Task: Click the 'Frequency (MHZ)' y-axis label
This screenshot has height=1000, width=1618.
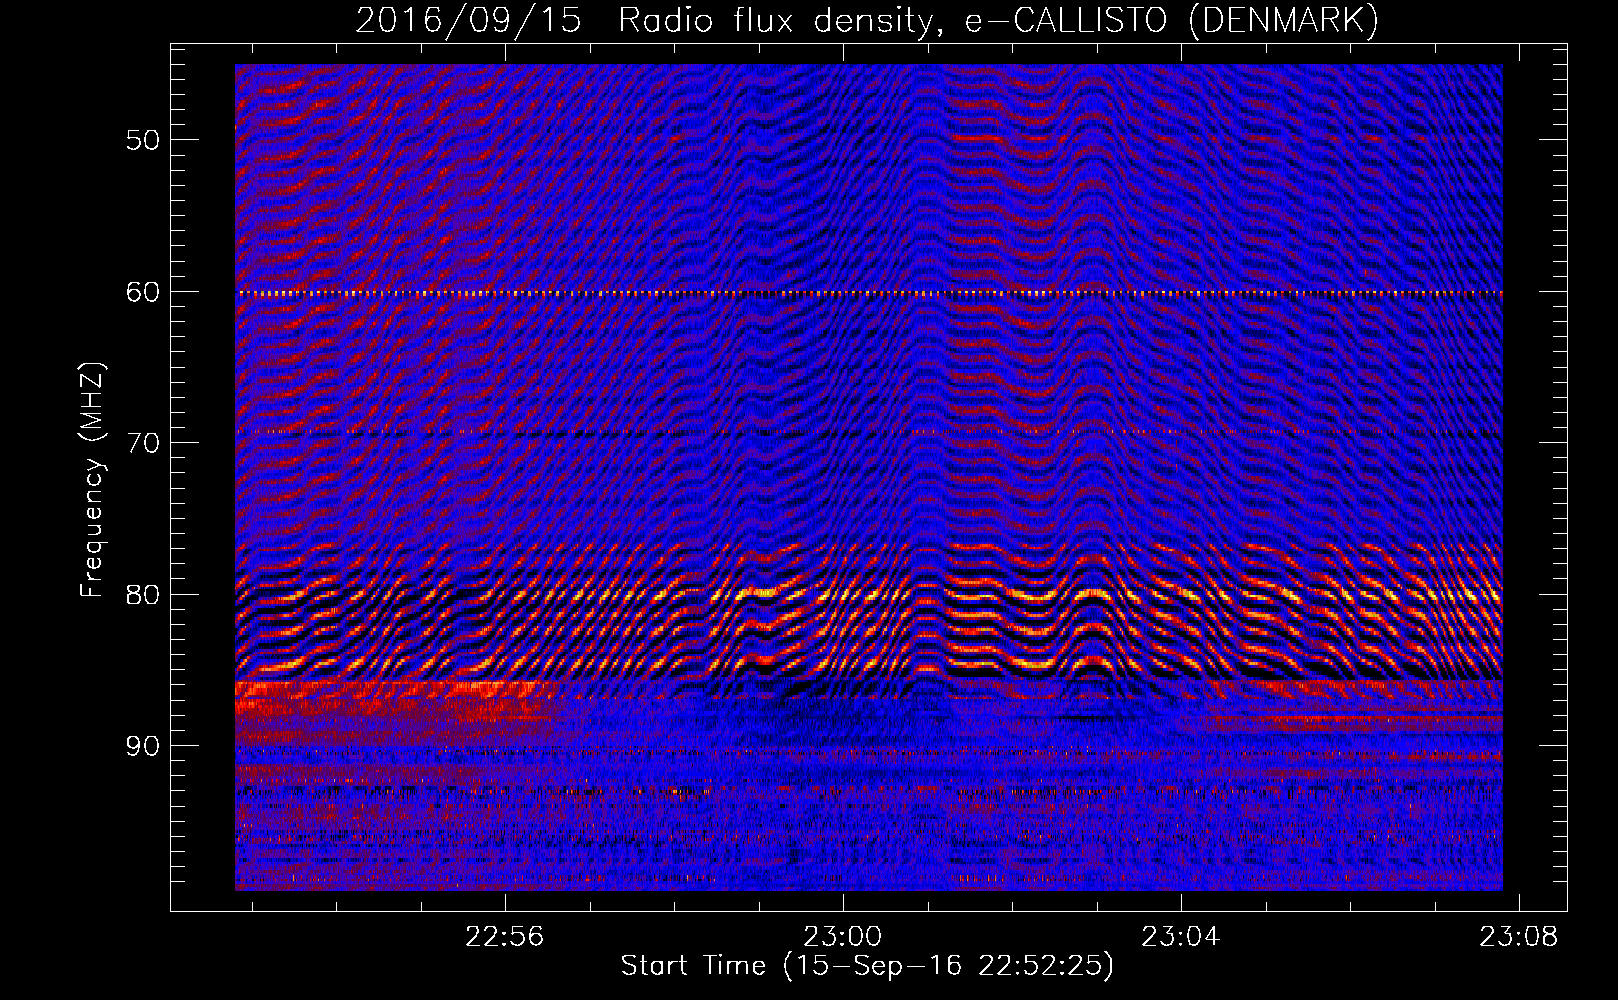Action: (92, 480)
